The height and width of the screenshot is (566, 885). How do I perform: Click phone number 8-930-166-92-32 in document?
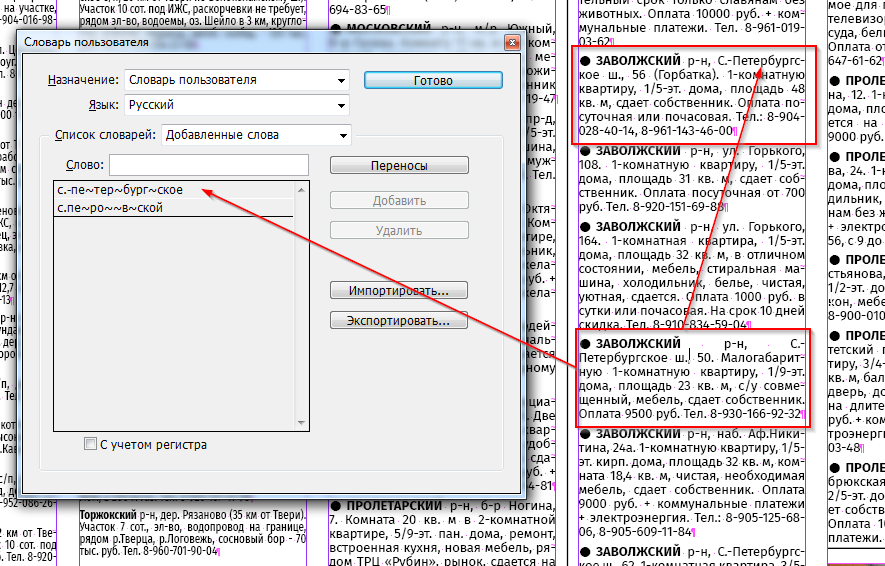755,414
